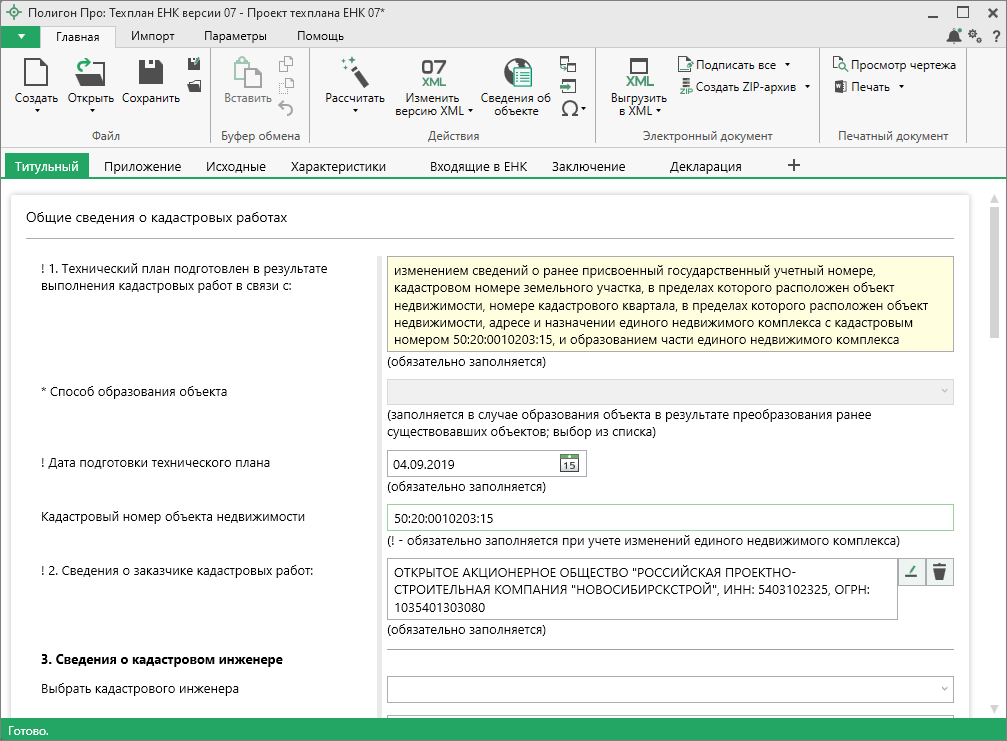Image resolution: width=1007 pixels, height=741 pixels.
Task: Click Создать ZIP-архив button
Action: [745, 87]
